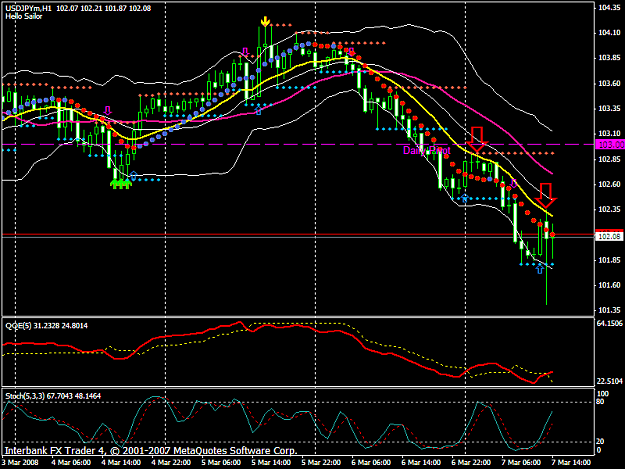Select 103.10 on the price axis

[609, 133]
